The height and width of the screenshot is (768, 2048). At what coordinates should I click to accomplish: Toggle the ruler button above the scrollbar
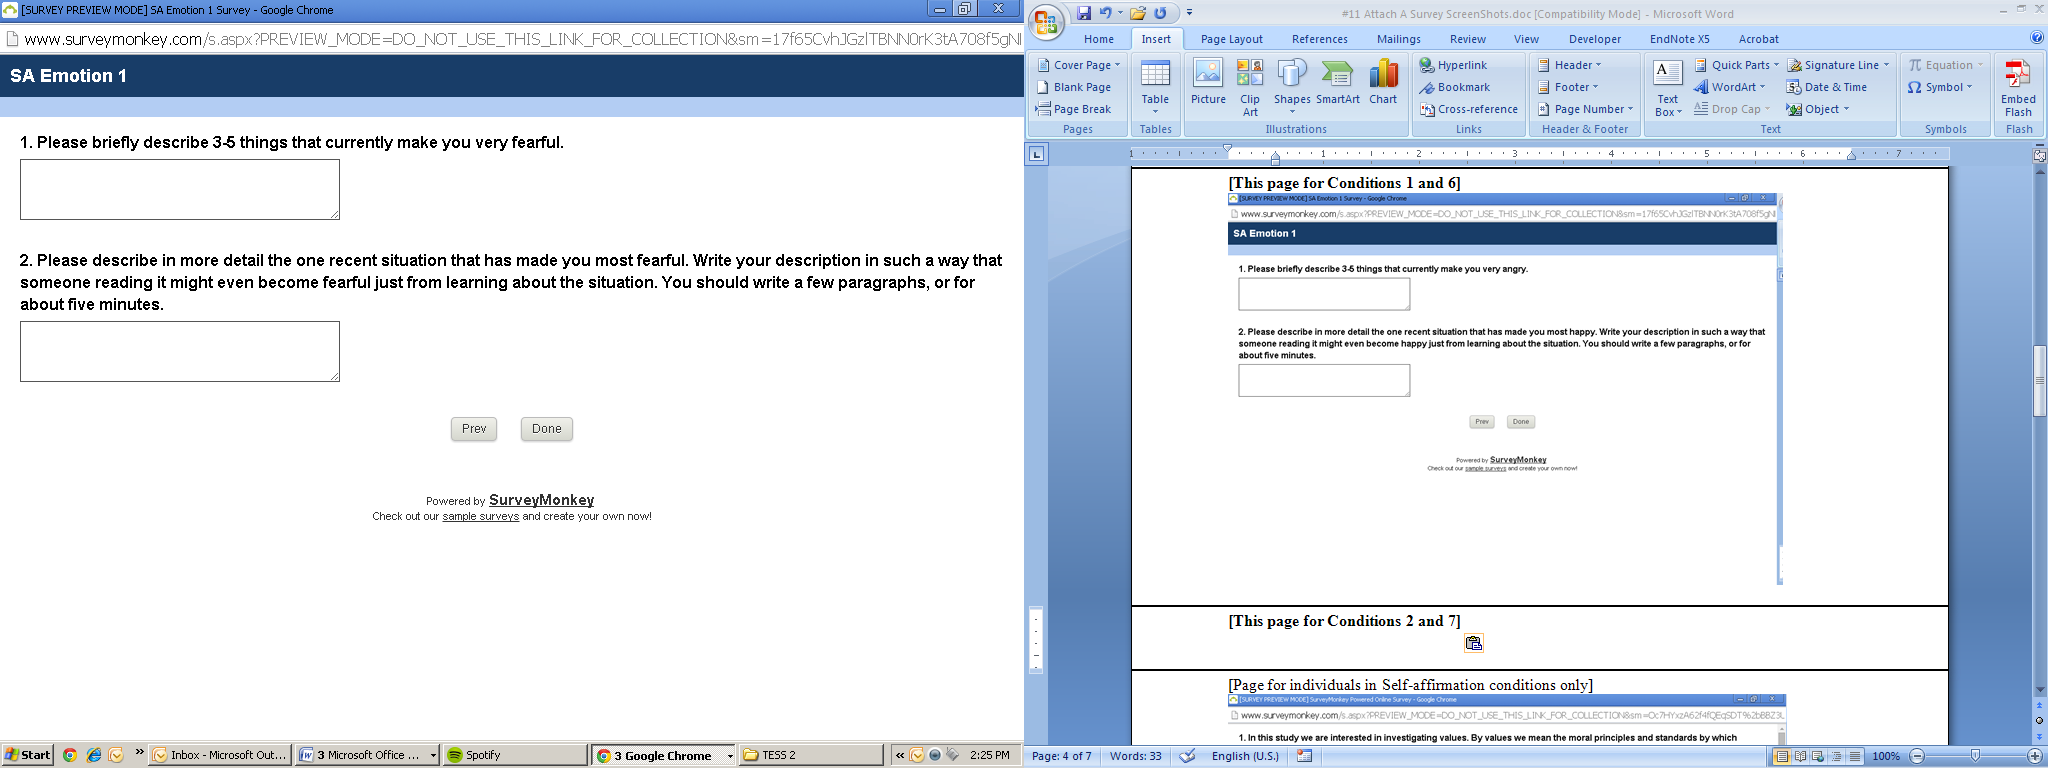click(2040, 155)
